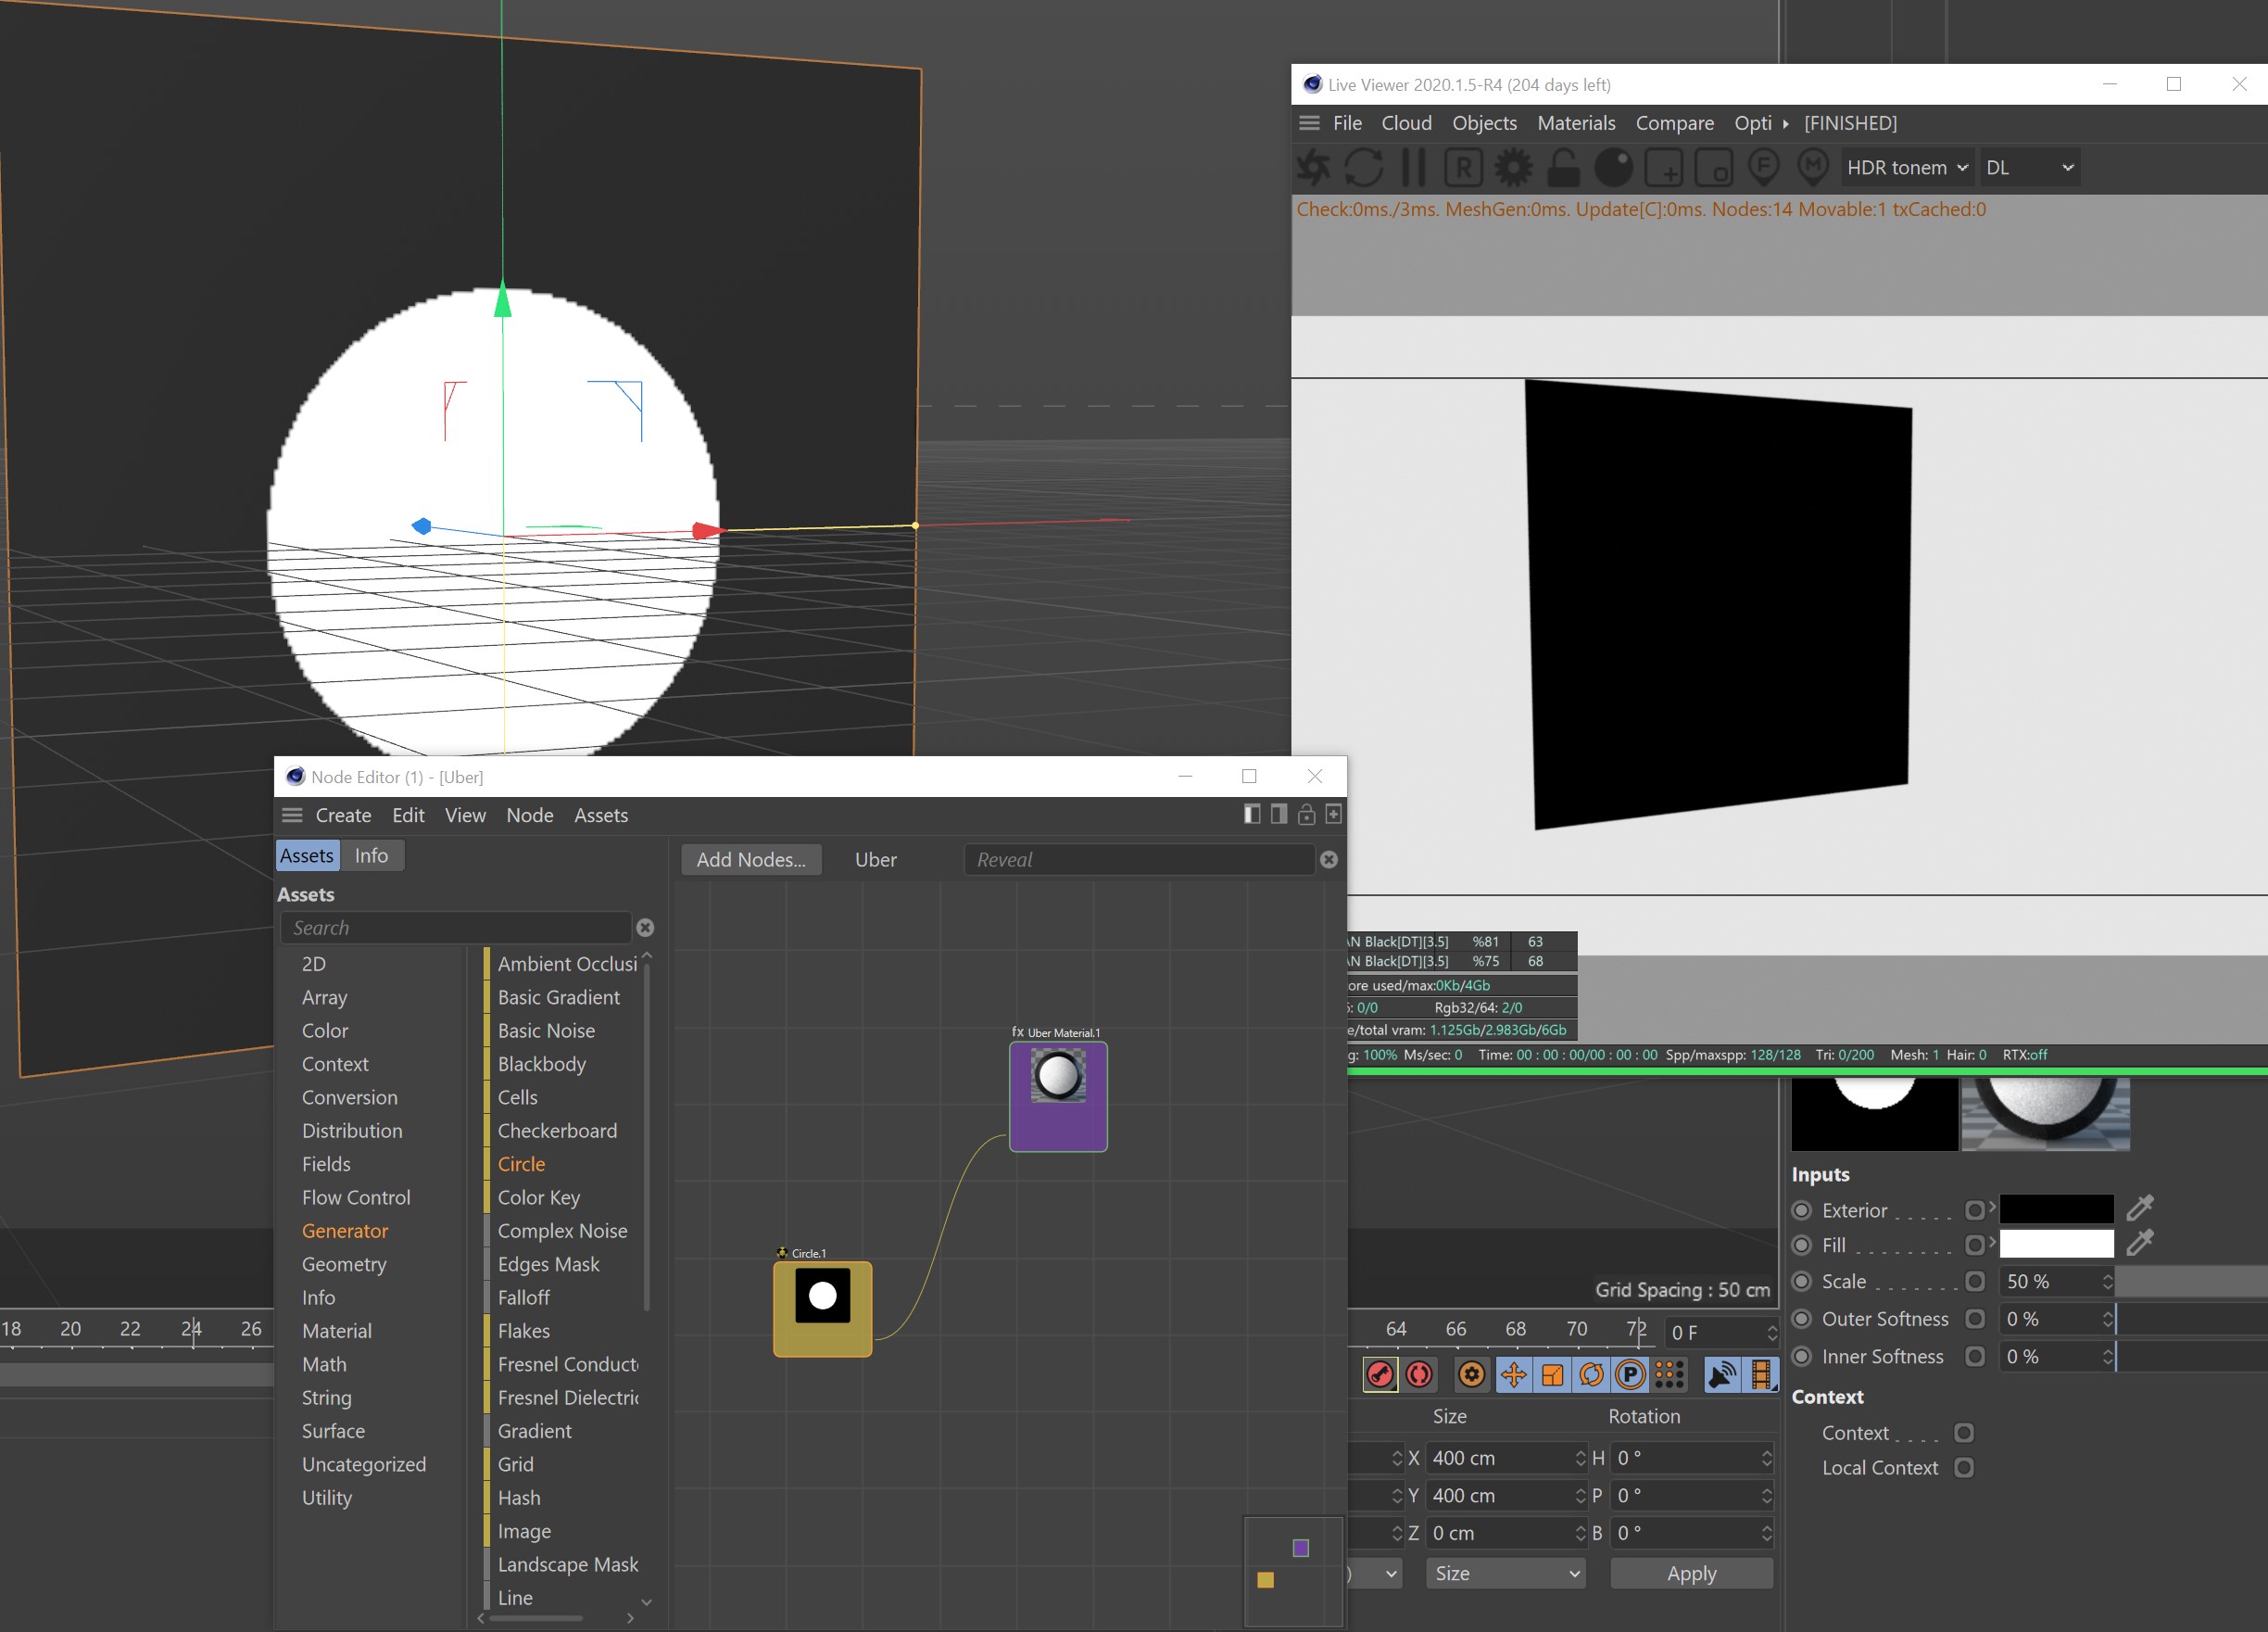
Task: Open the DL kernel dropdown
Action: pyautogui.click(x=2029, y=167)
